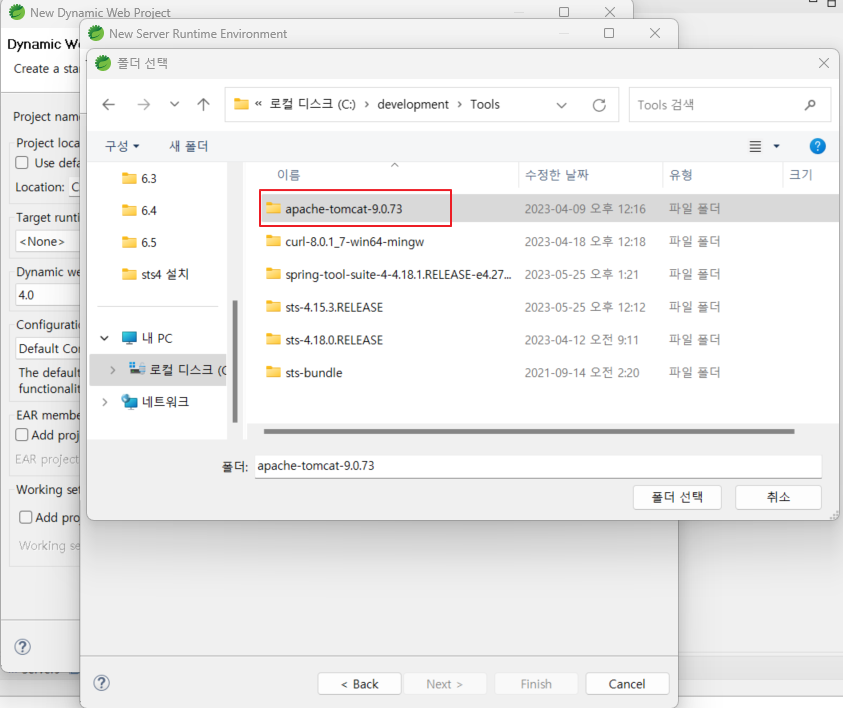The height and width of the screenshot is (708, 843).
Task: Open view options dropdown arrow
Action: click(776, 146)
